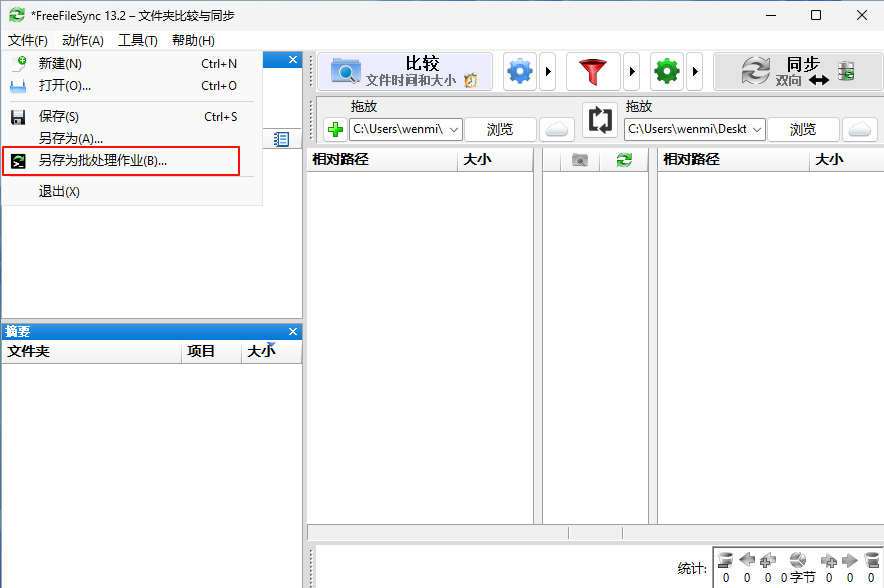Open the red funnel filter settings
The width and height of the screenshot is (884, 588).
coord(593,72)
